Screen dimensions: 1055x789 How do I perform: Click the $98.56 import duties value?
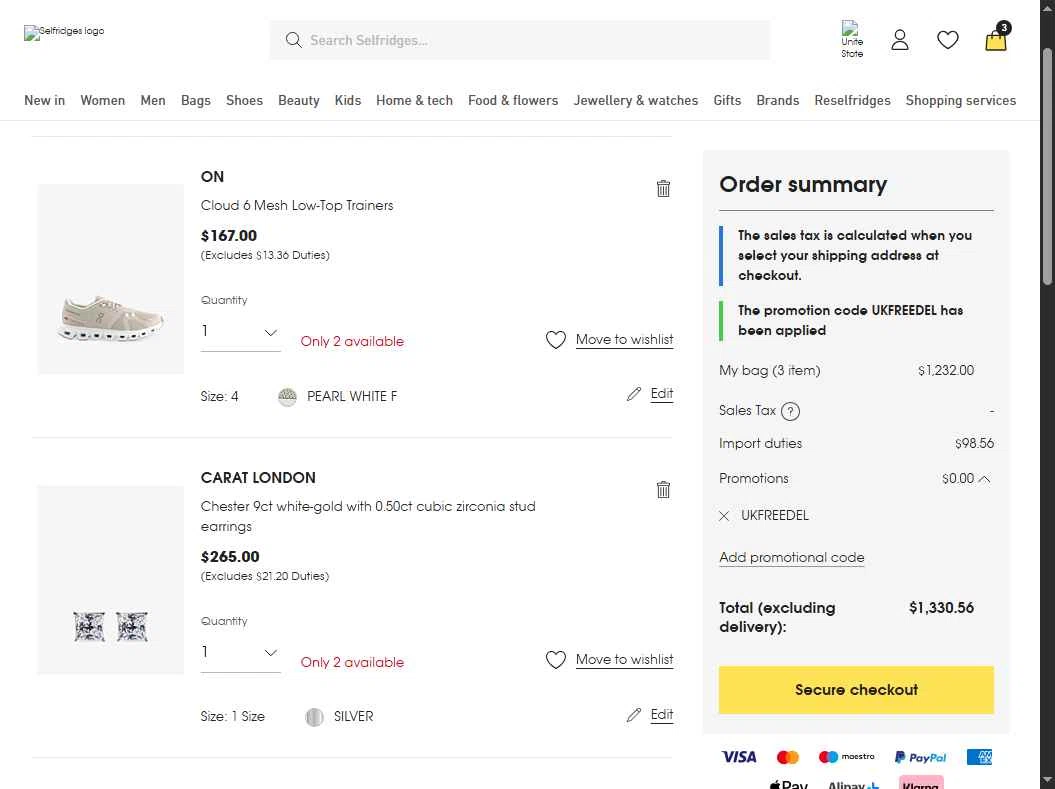[974, 444]
